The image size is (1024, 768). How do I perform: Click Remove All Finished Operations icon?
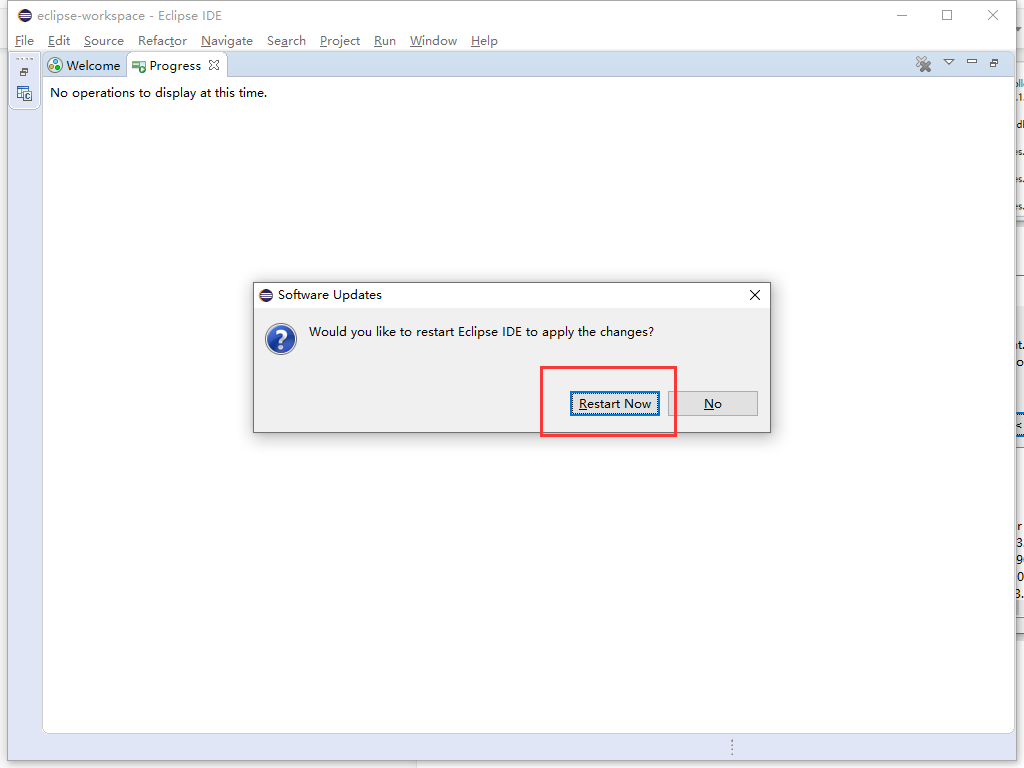[x=923, y=63]
